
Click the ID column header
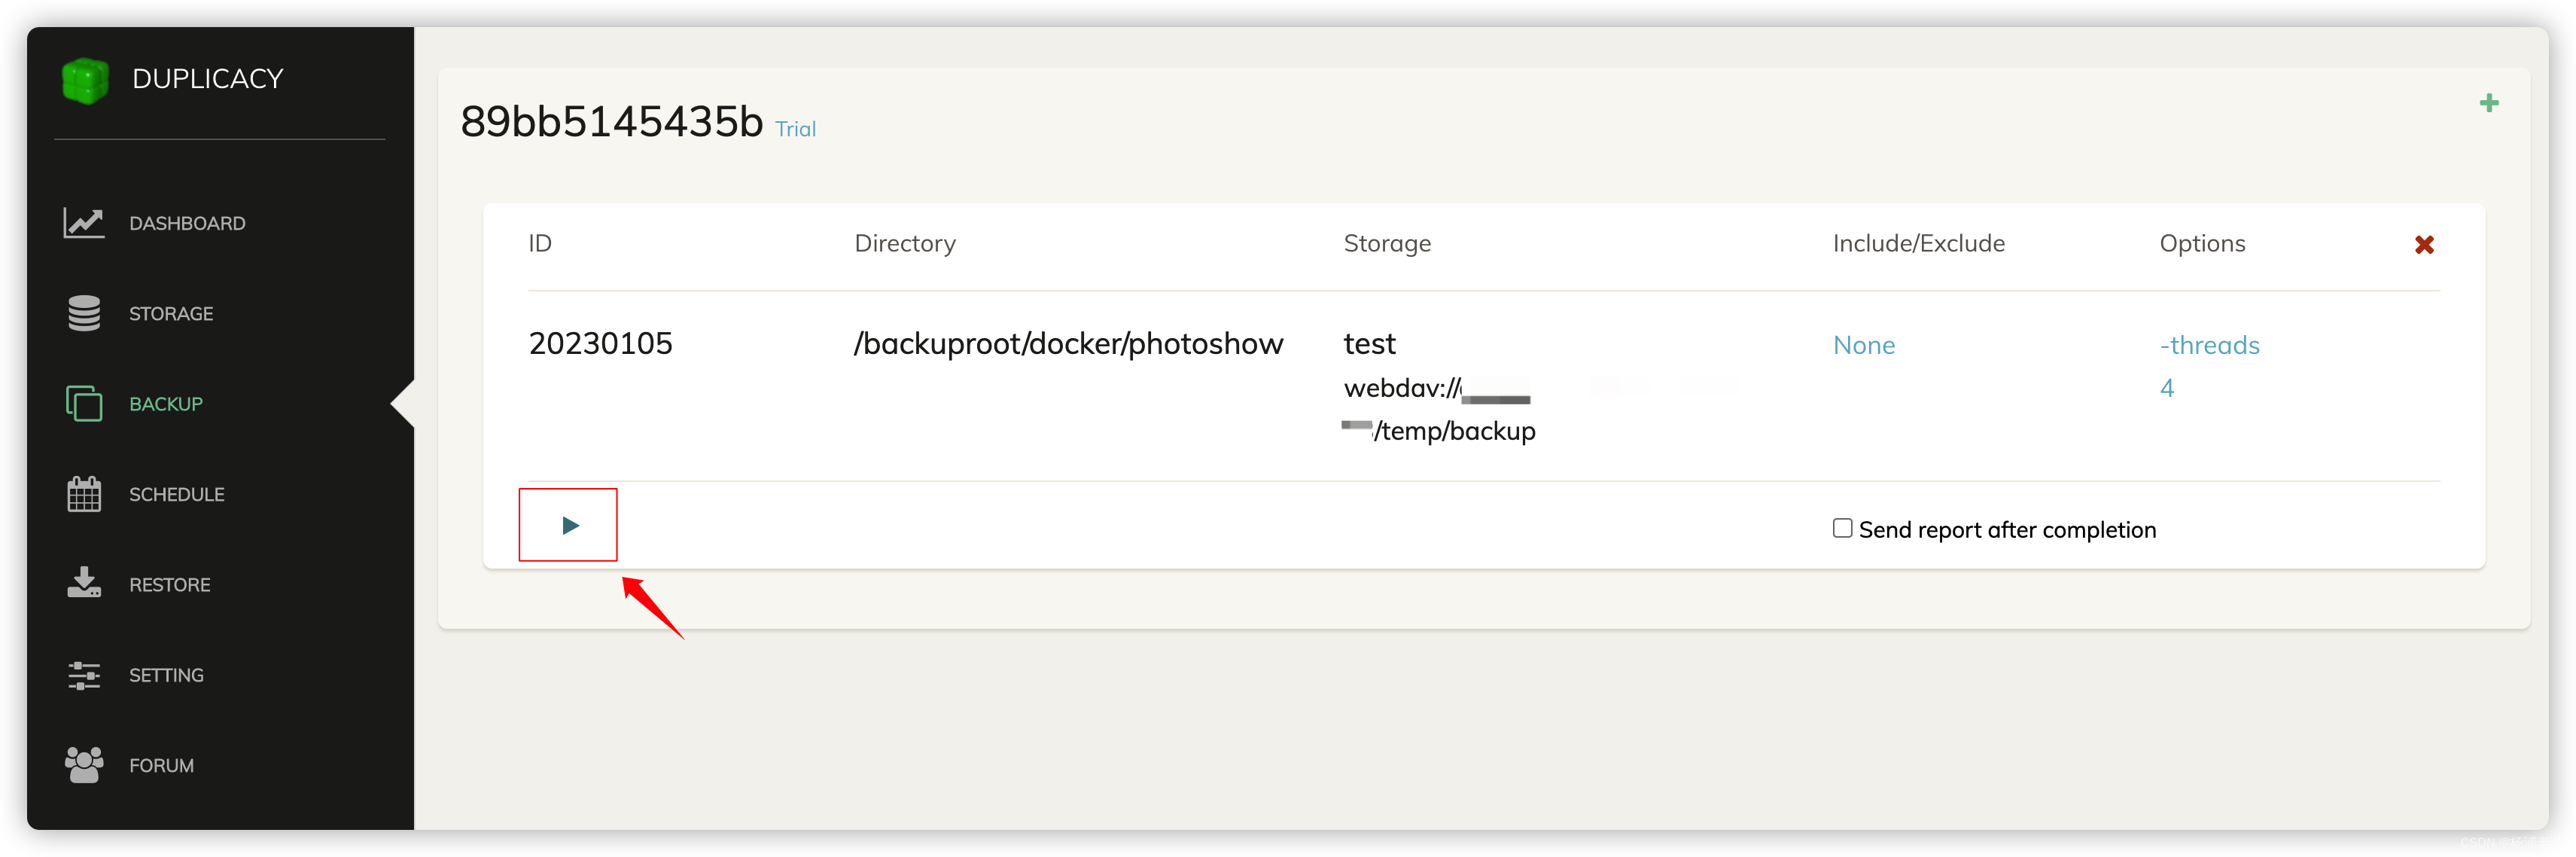tap(540, 243)
